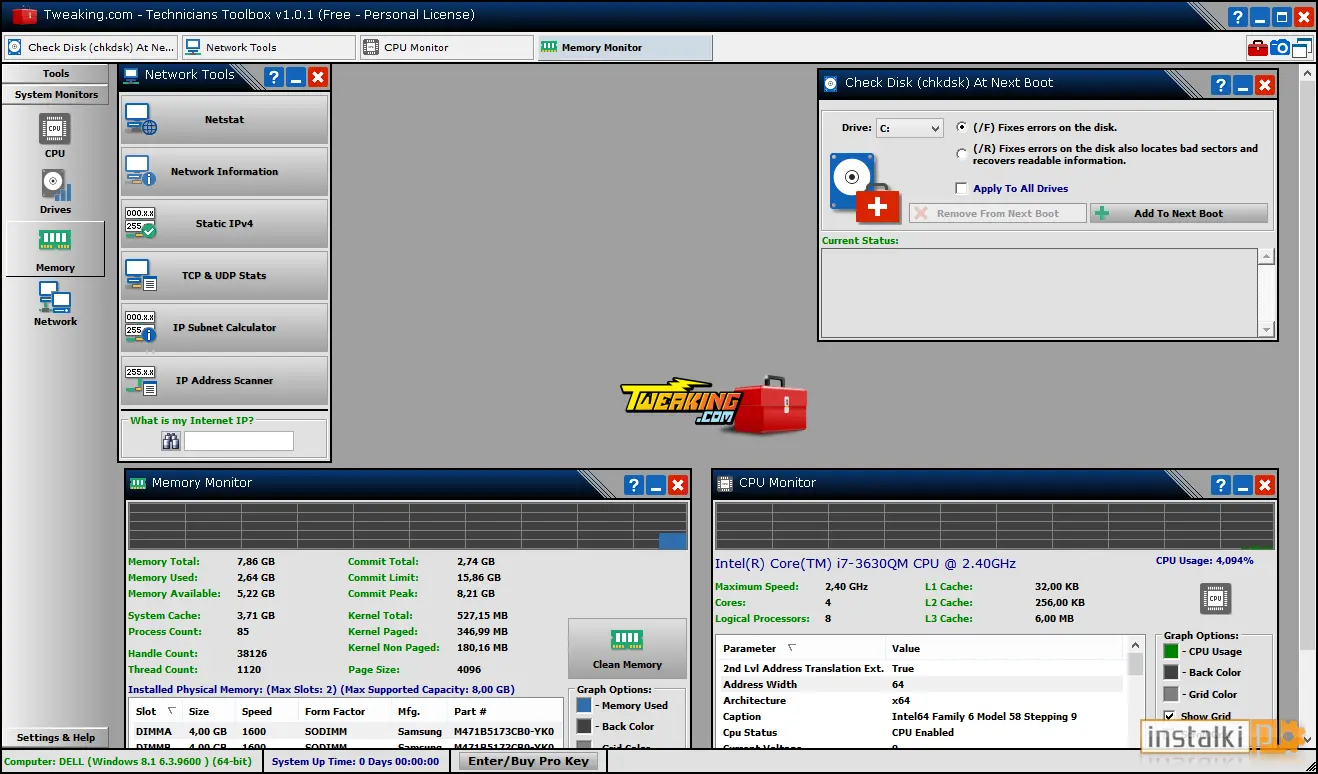Minimize the CPU Monitor window
Image resolution: width=1318 pixels, height=774 pixels.
click(x=1243, y=485)
